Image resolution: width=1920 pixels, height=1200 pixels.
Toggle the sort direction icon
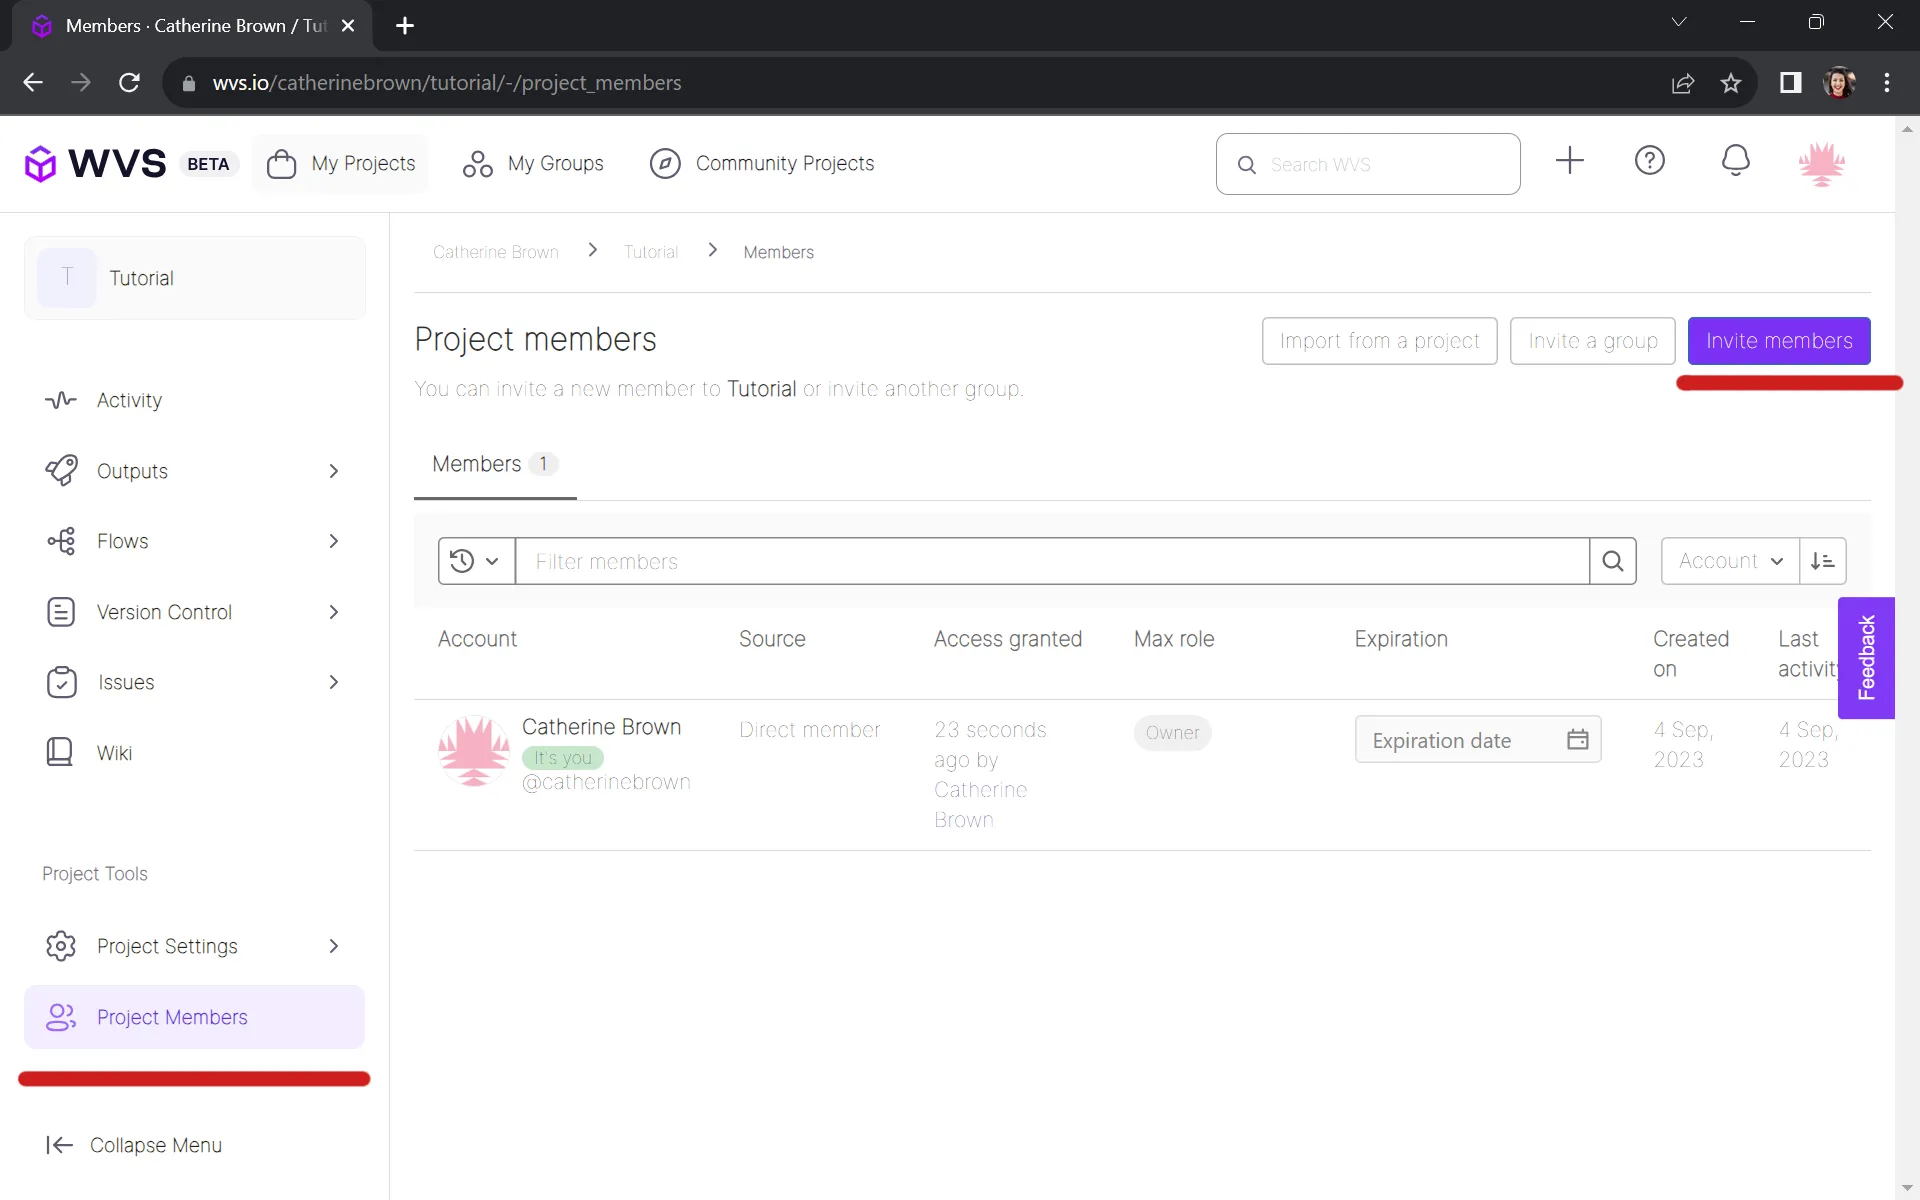click(x=1822, y=561)
